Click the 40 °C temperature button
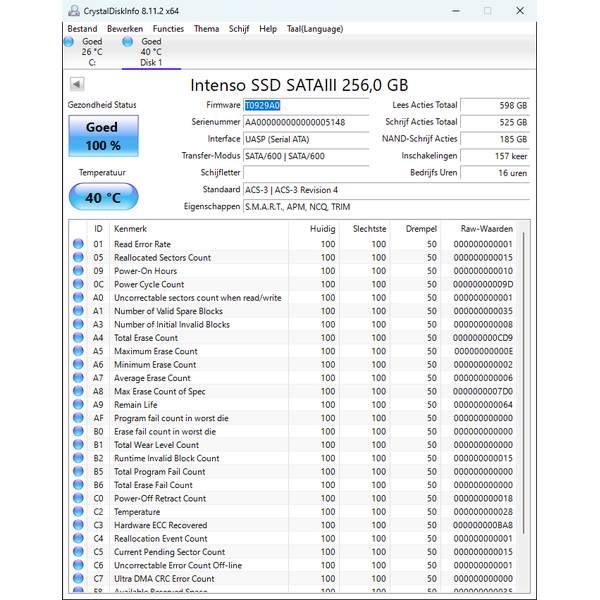 point(103,197)
